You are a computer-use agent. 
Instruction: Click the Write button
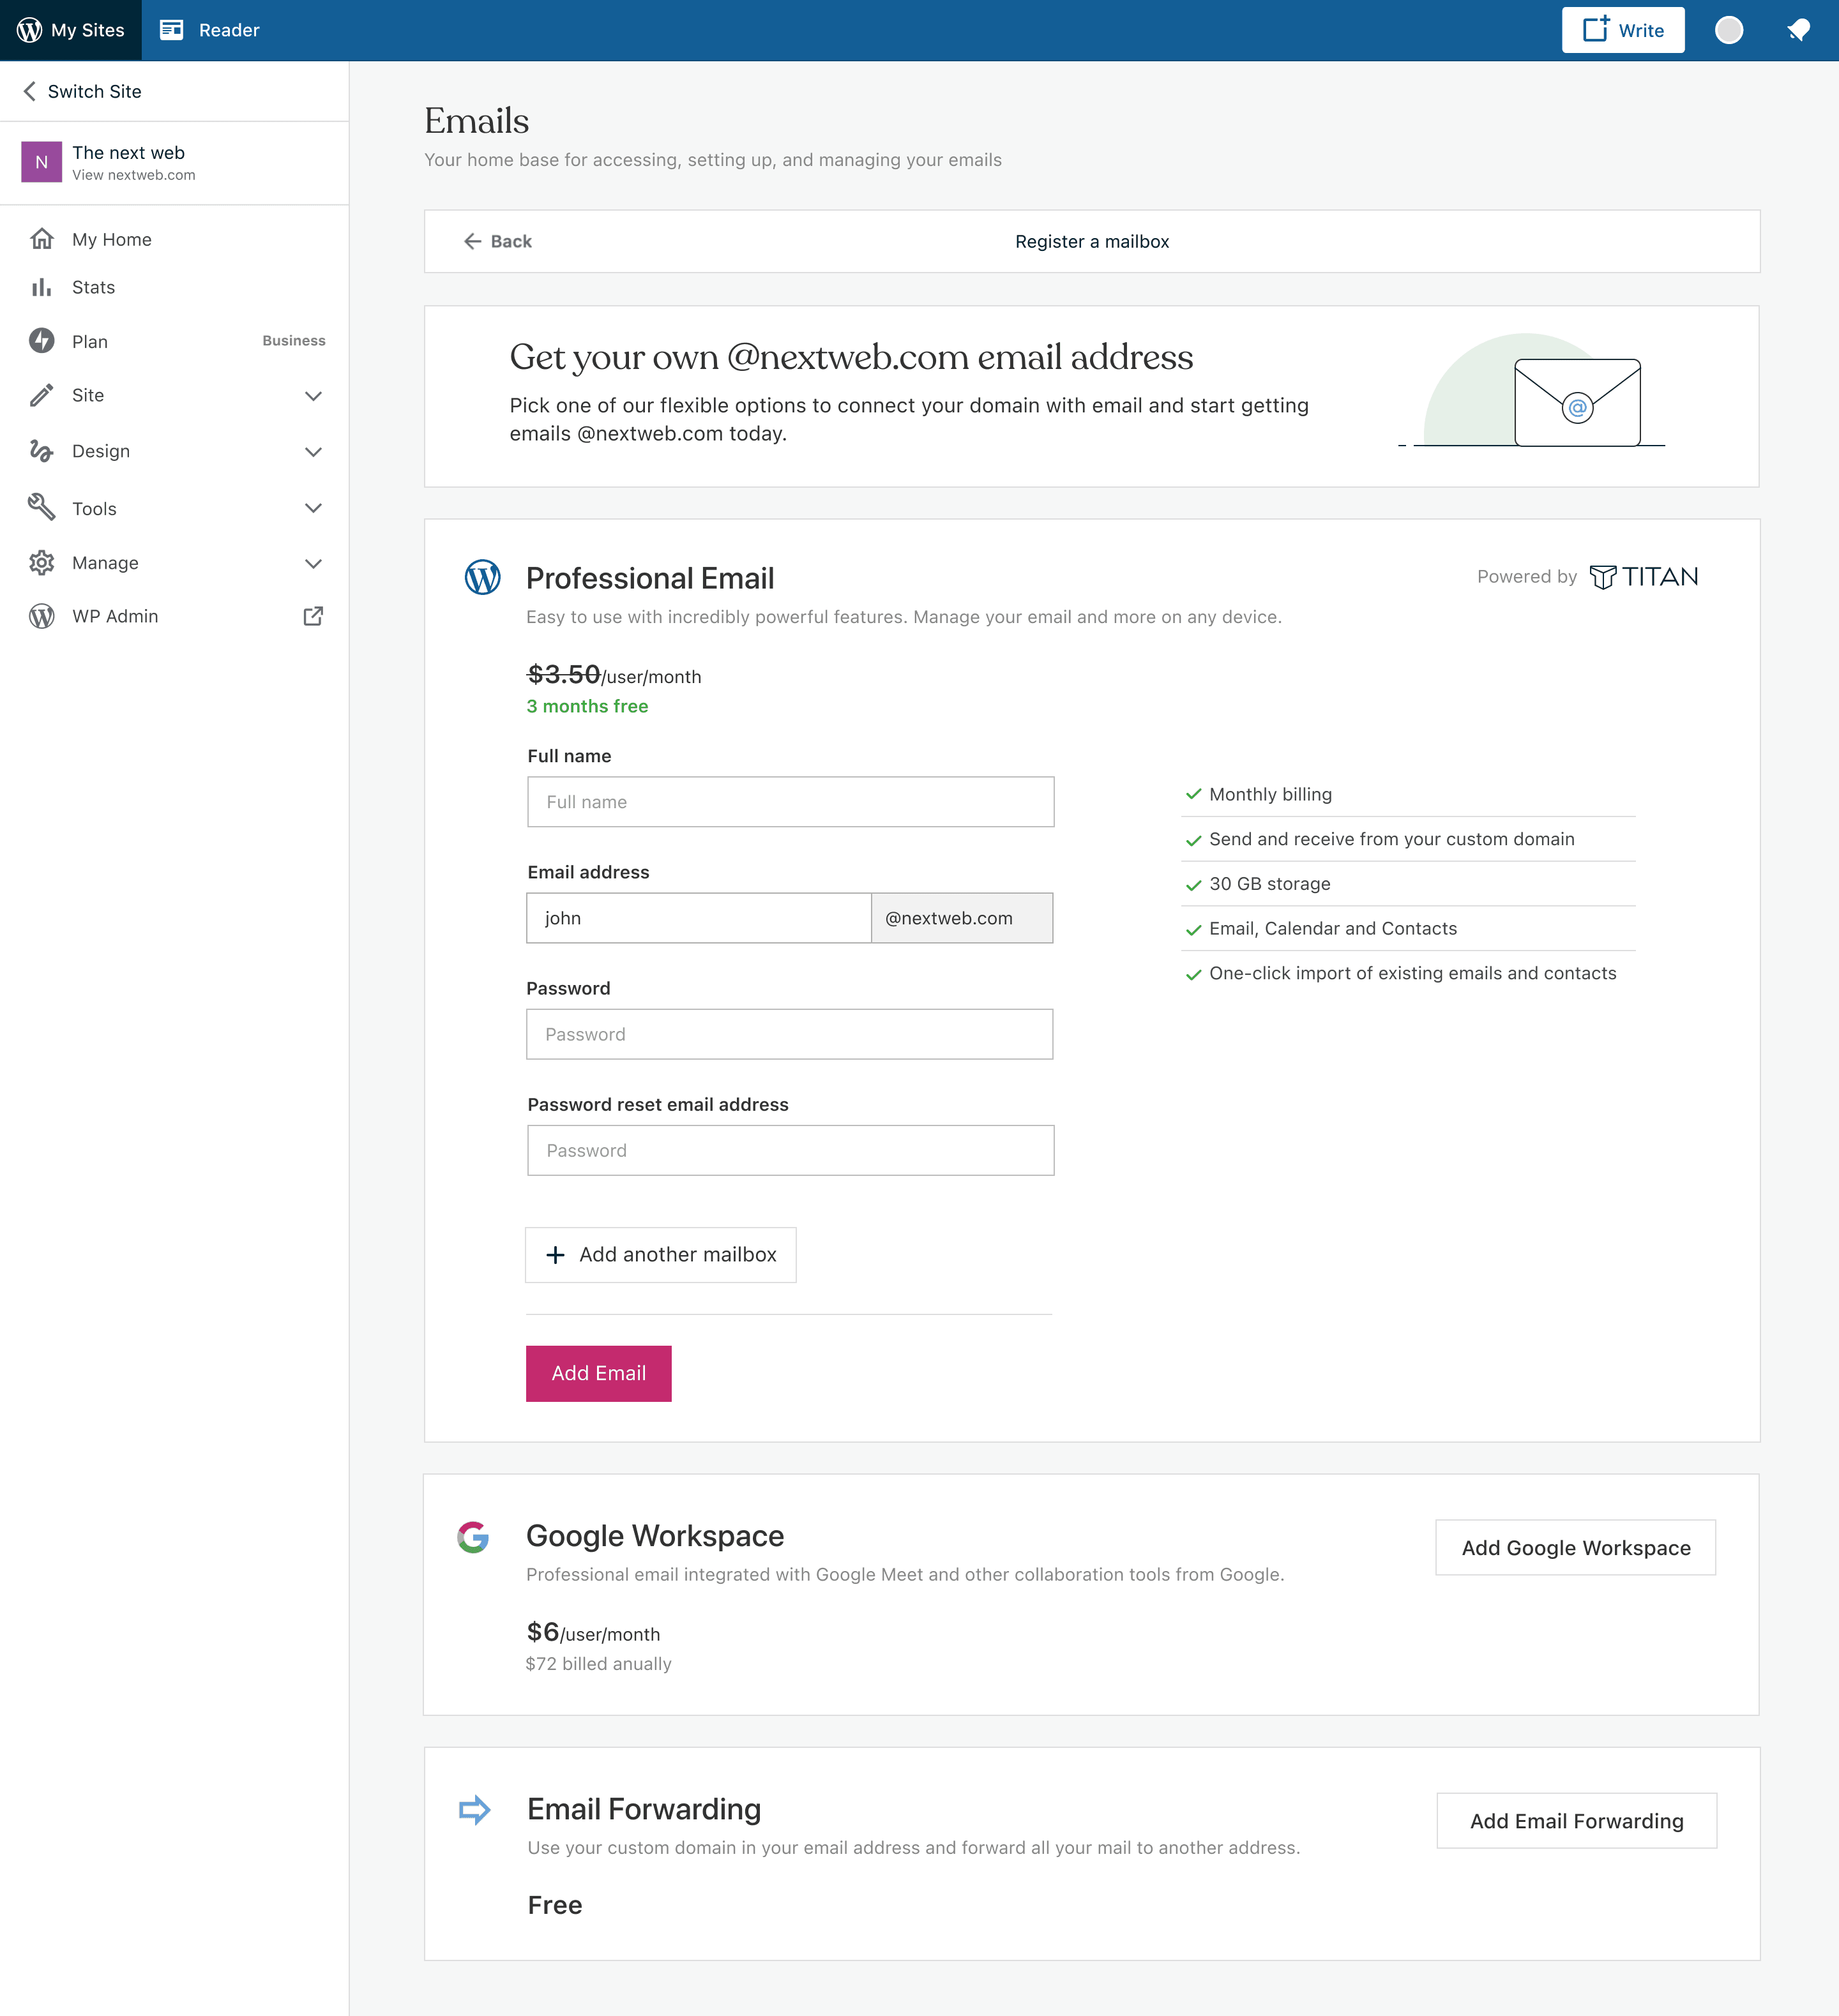[x=1623, y=30]
